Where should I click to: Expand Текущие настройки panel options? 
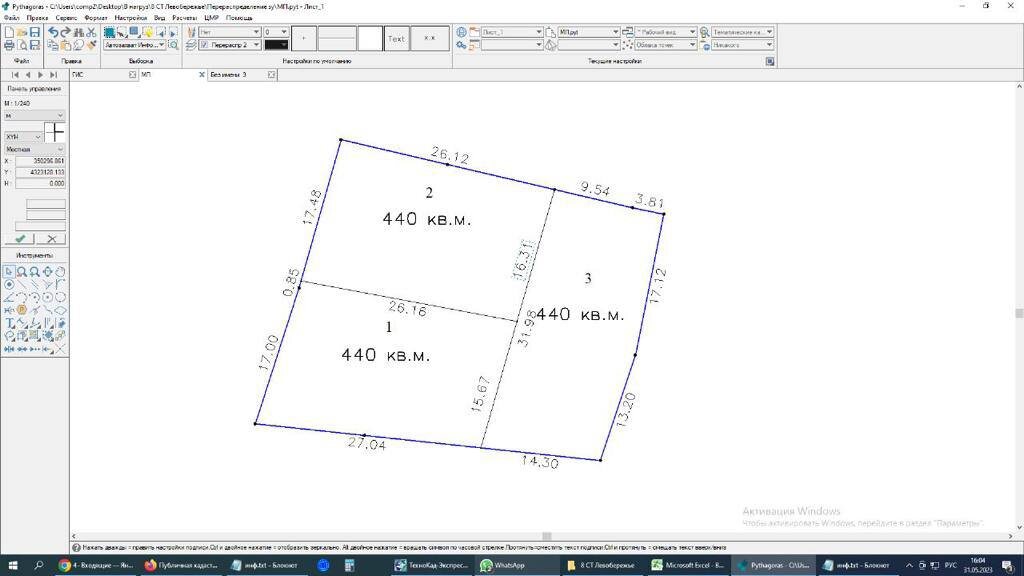770,61
